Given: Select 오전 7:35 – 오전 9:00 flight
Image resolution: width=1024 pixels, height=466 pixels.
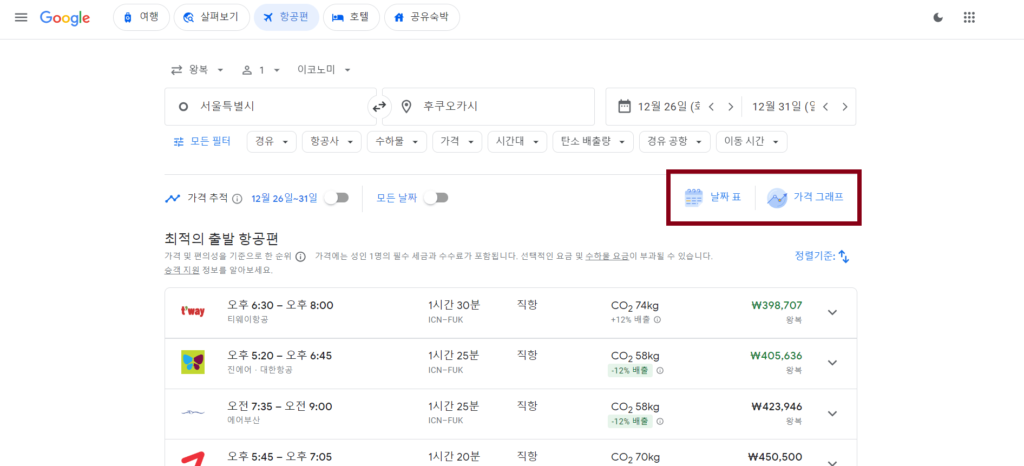Looking at the screenshot, I should click(x=510, y=413).
